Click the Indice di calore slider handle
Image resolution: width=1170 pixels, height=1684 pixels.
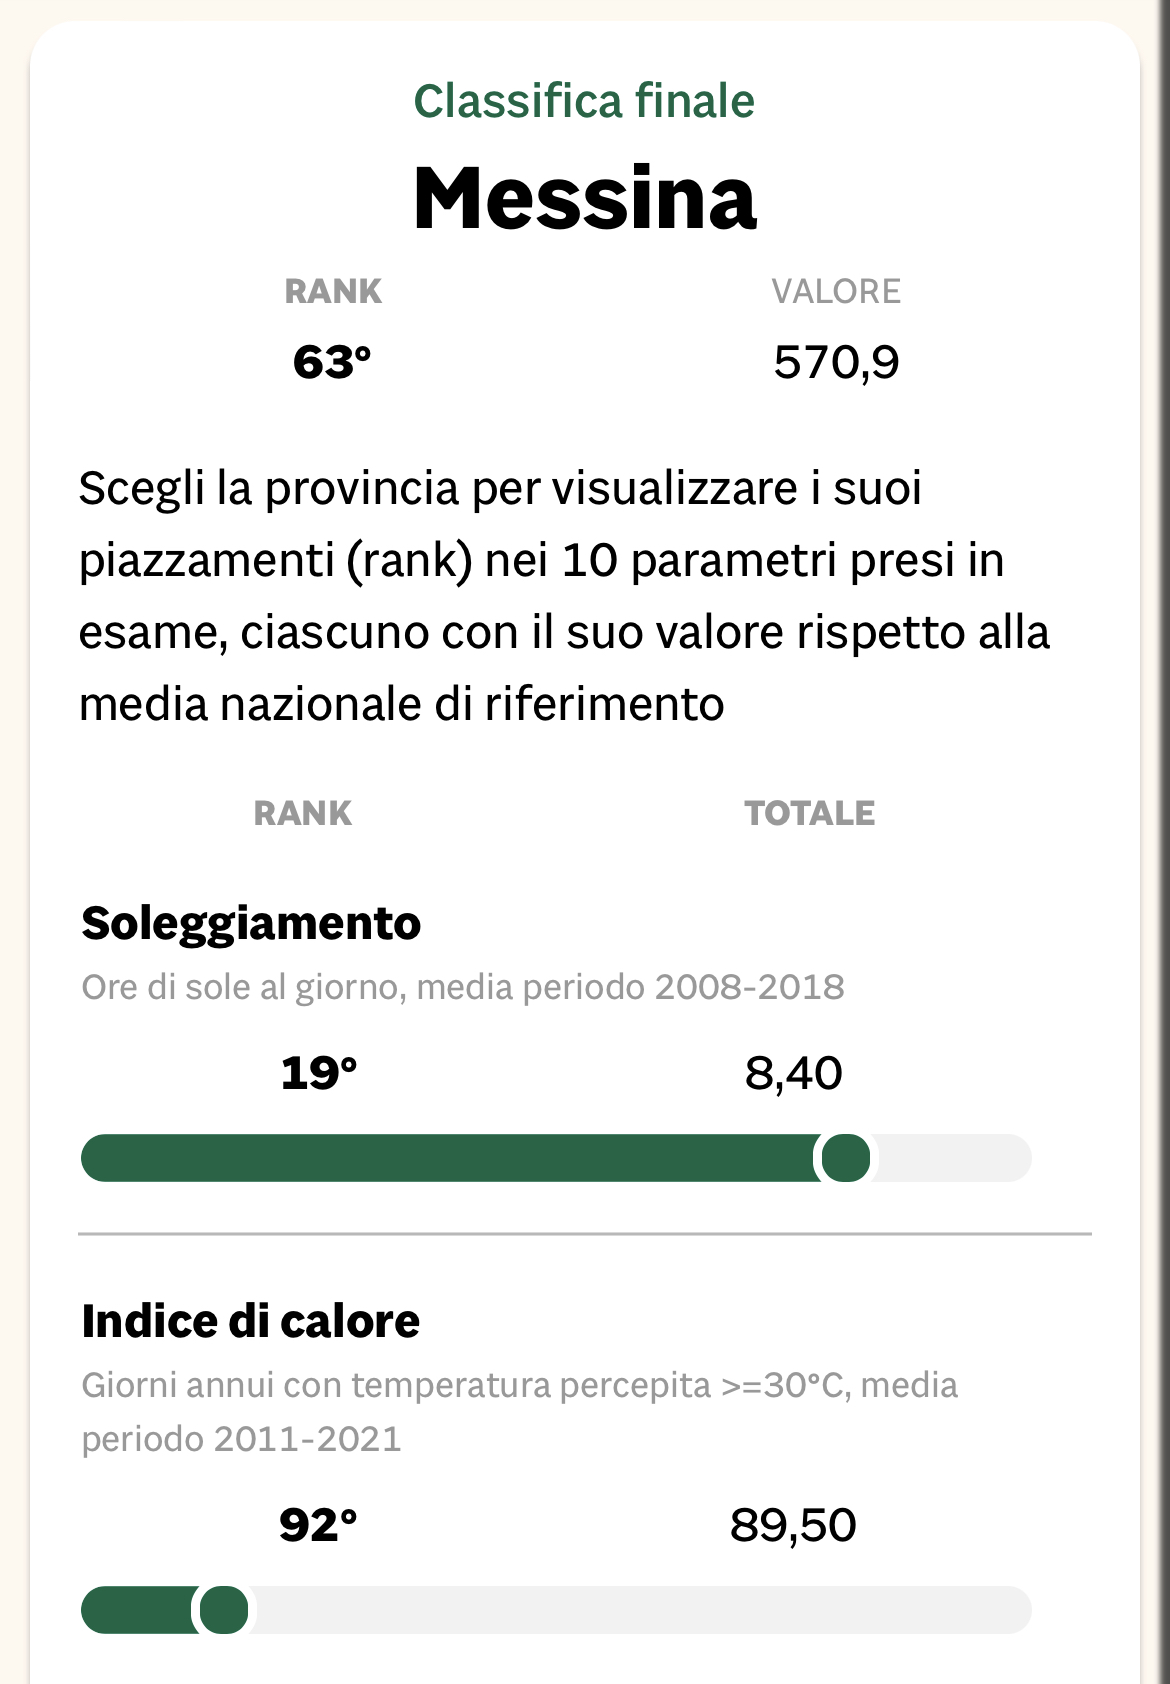pyautogui.click(x=224, y=1610)
